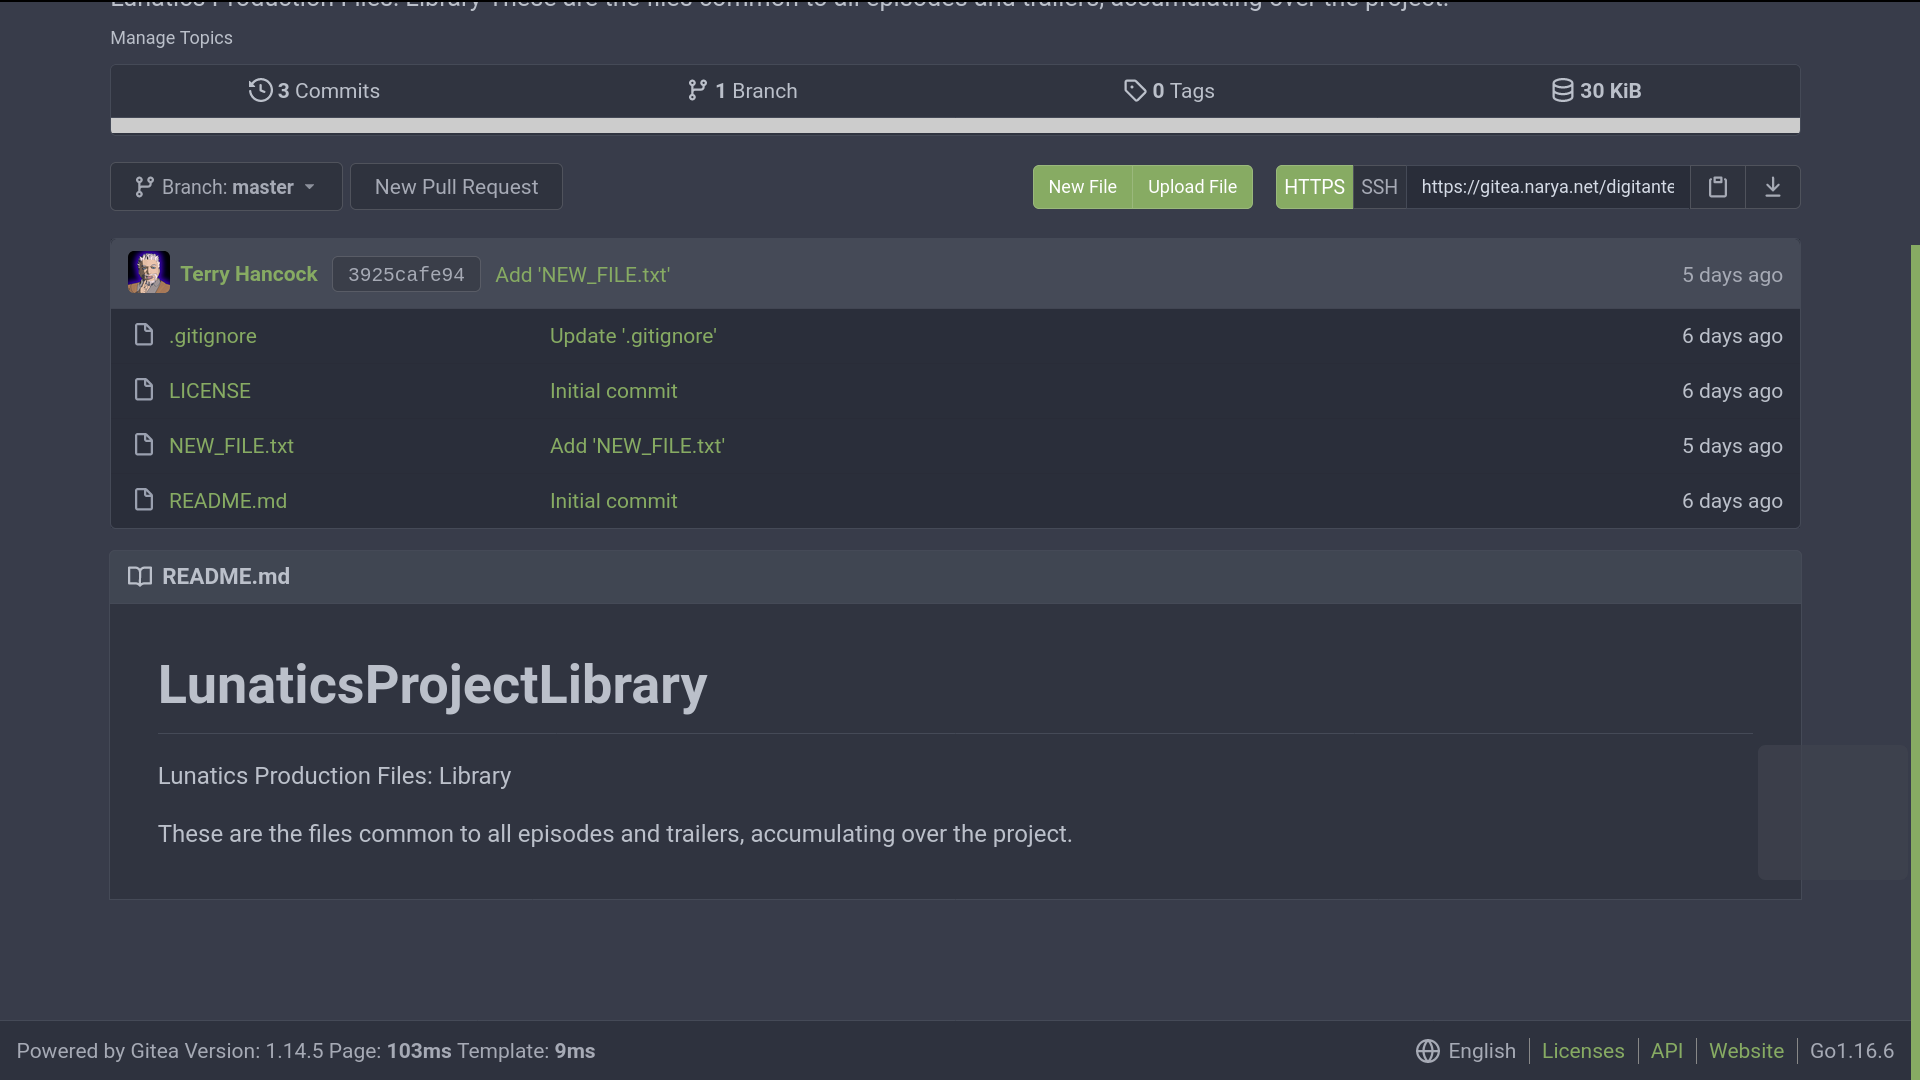Click the README.md book icon in header
The image size is (1920, 1080).
click(140, 576)
